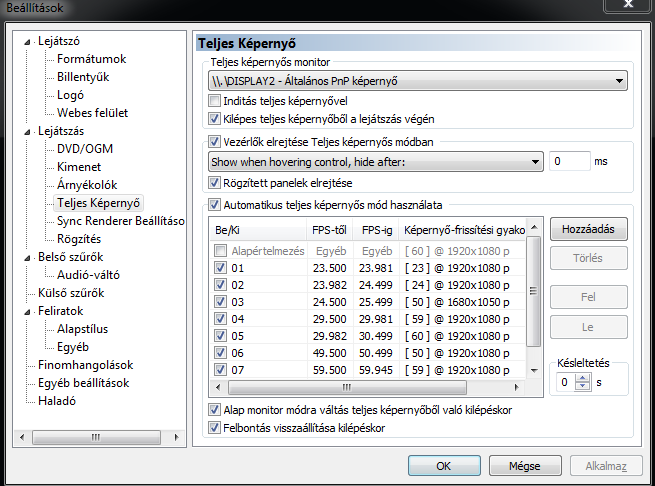Screen dimensions: 655x486
Task: Uncheck row 03 in the mode list
Action: (220, 302)
